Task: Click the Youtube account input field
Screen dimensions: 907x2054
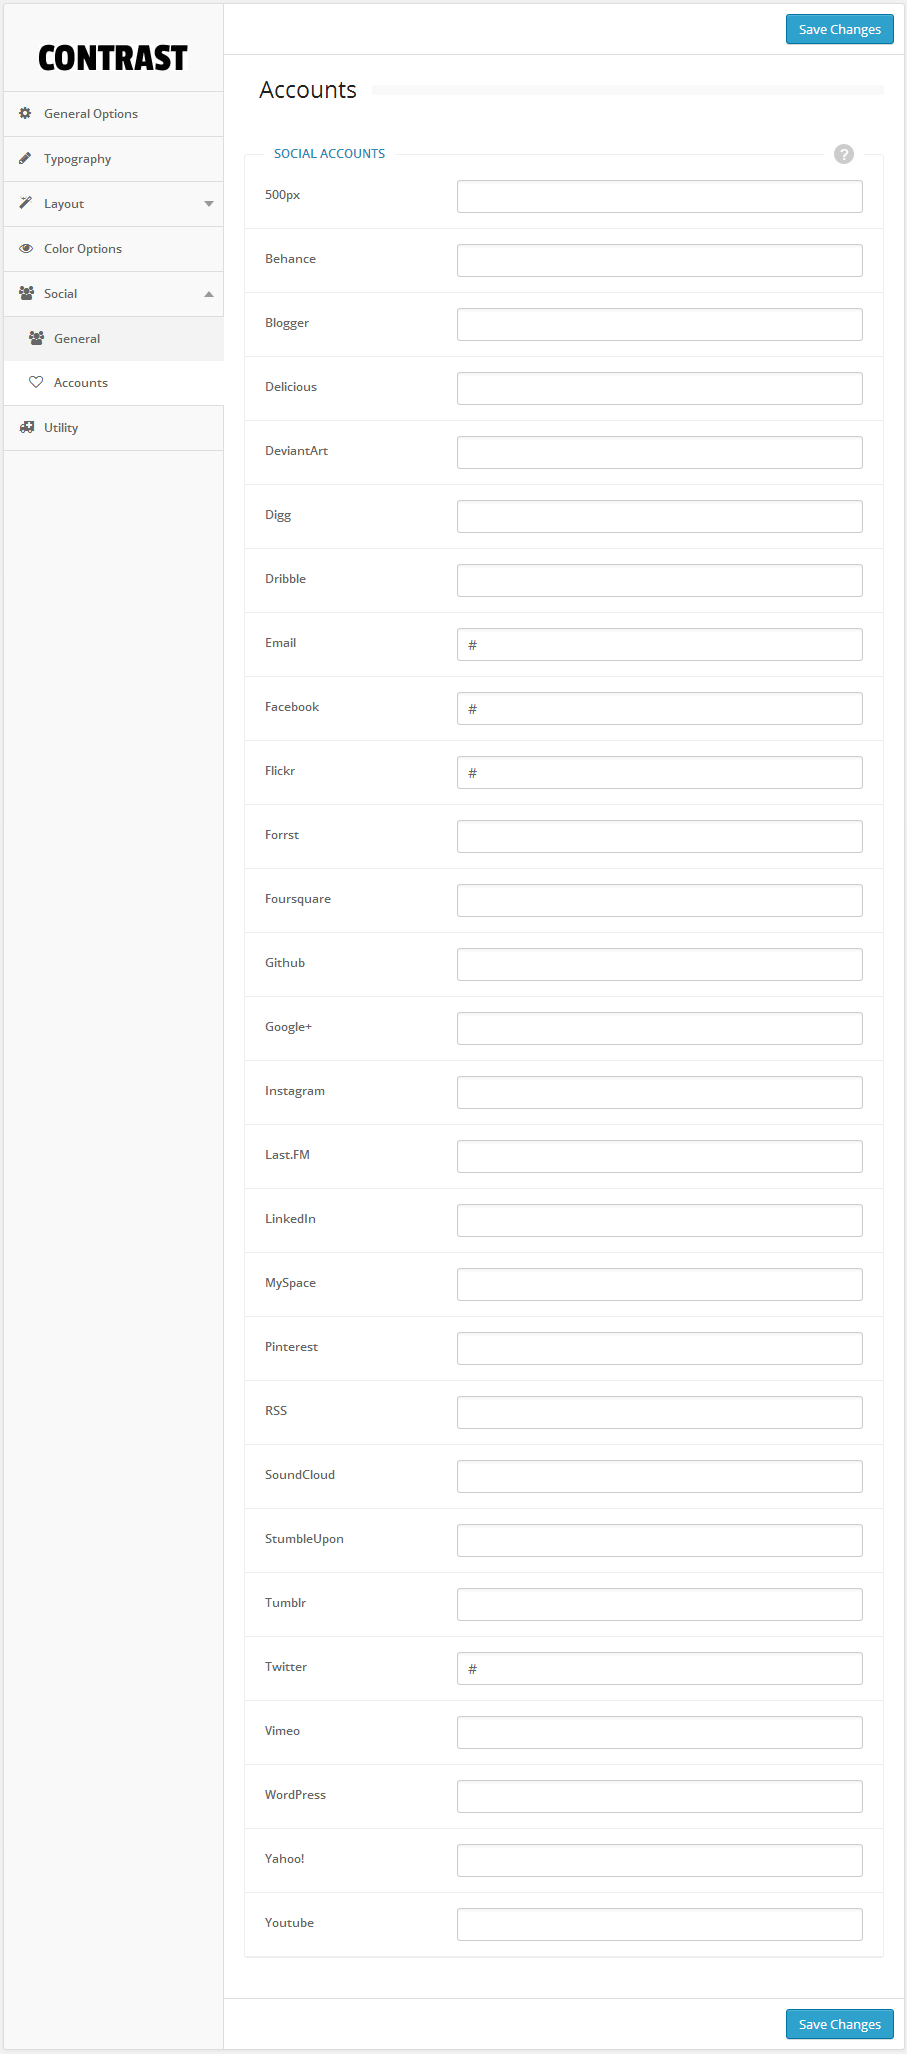Action: (659, 1925)
